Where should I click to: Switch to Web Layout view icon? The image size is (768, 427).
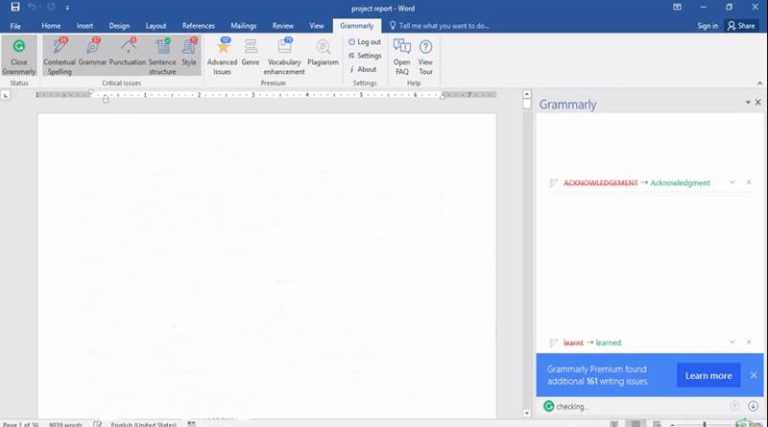click(x=657, y=424)
